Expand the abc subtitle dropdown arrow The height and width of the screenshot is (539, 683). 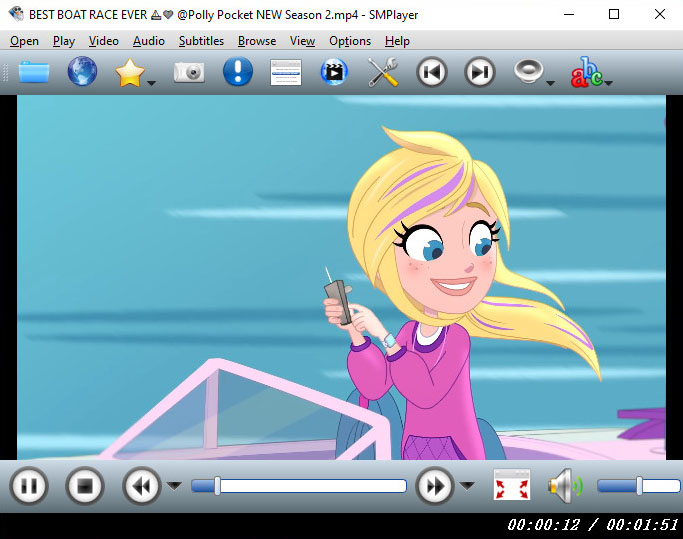click(609, 83)
